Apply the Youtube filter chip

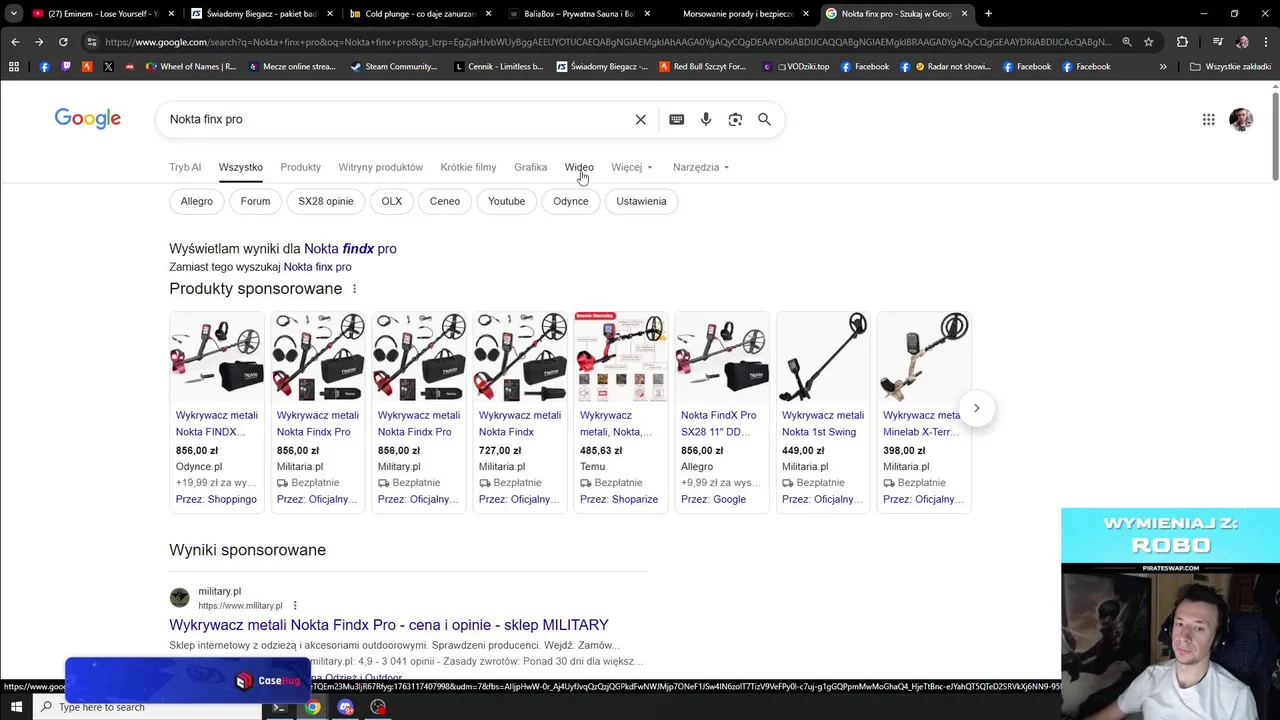point(506,201)
